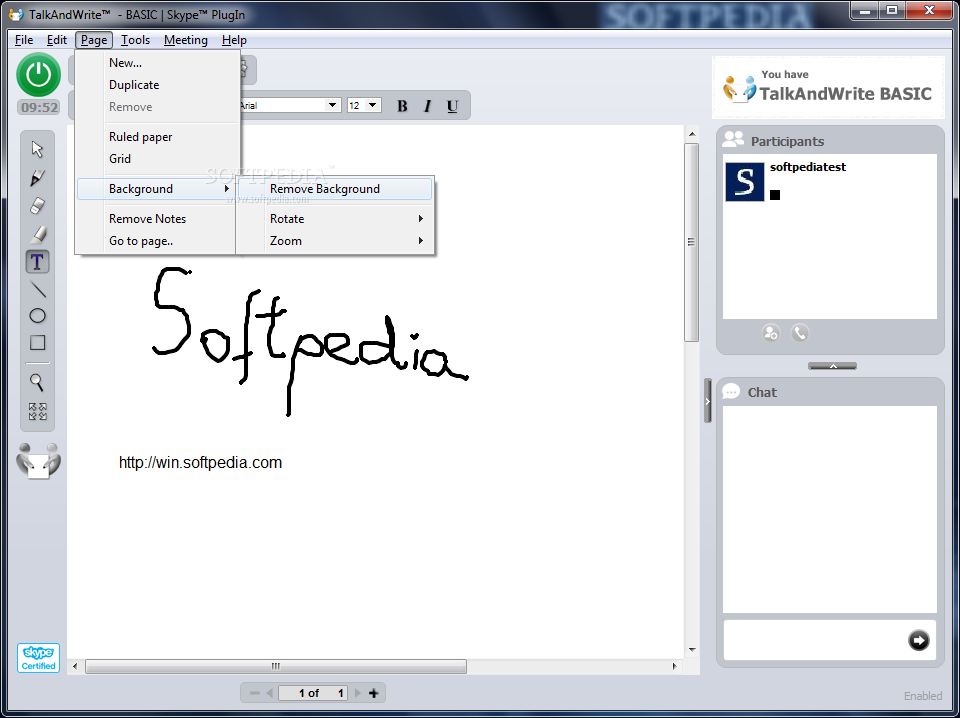Toggle underline formatting
The height and width of the screenshot is (718, 960).
[x=452, y=106]
